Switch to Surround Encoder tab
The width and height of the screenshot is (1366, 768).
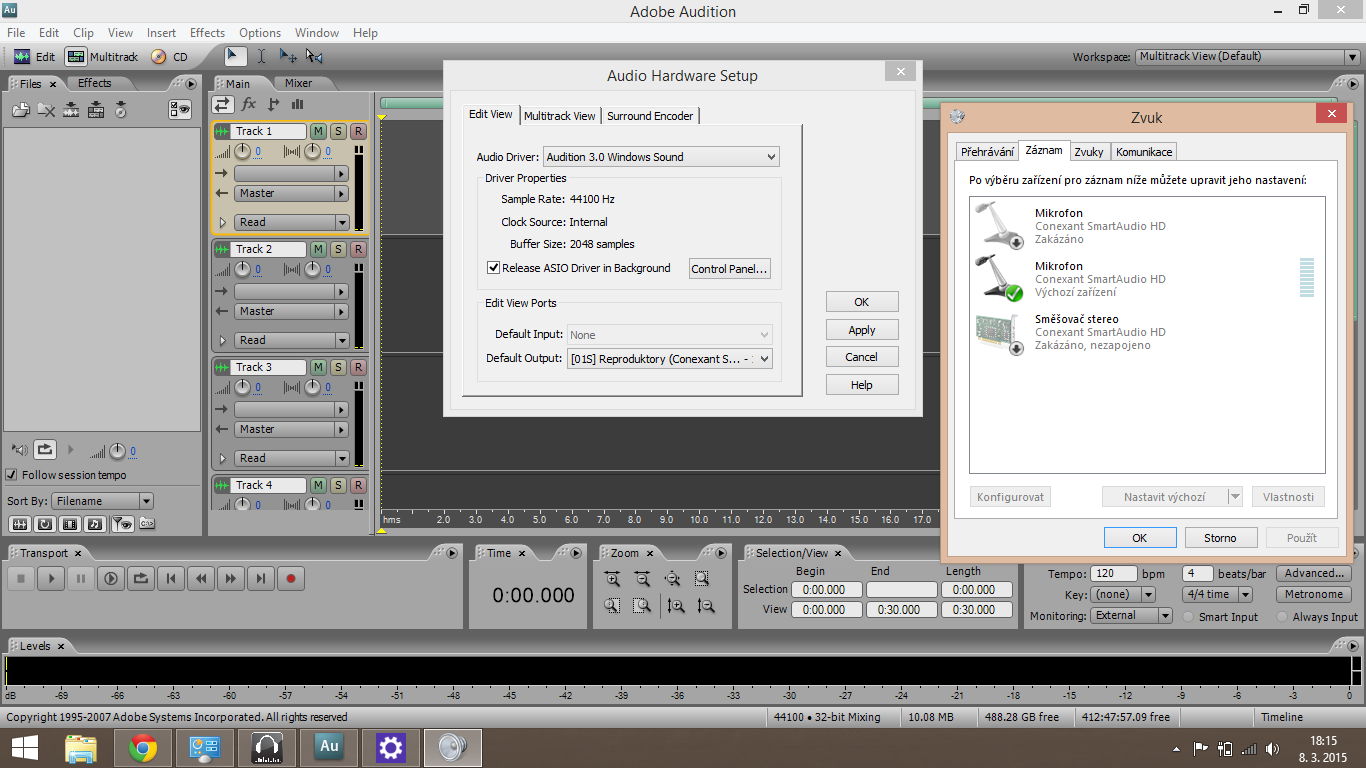[x=650, y=116]
